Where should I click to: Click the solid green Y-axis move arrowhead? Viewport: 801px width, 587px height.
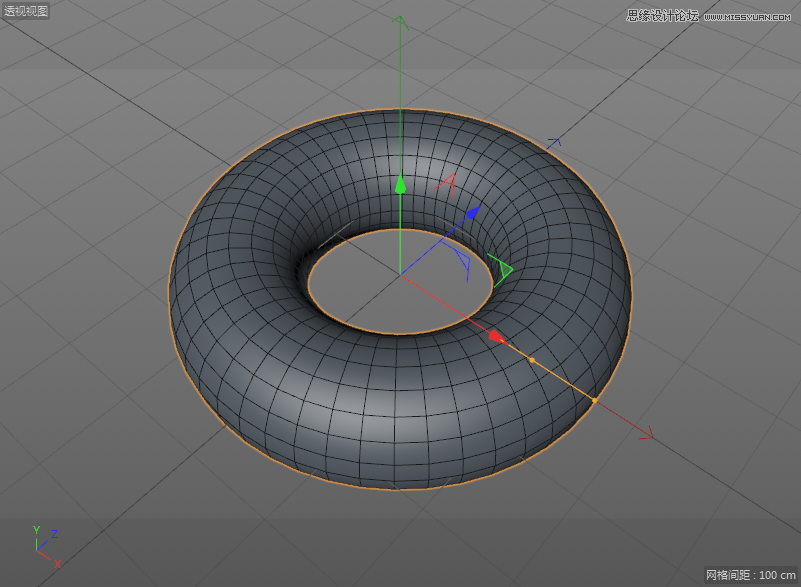click(400, 184)
